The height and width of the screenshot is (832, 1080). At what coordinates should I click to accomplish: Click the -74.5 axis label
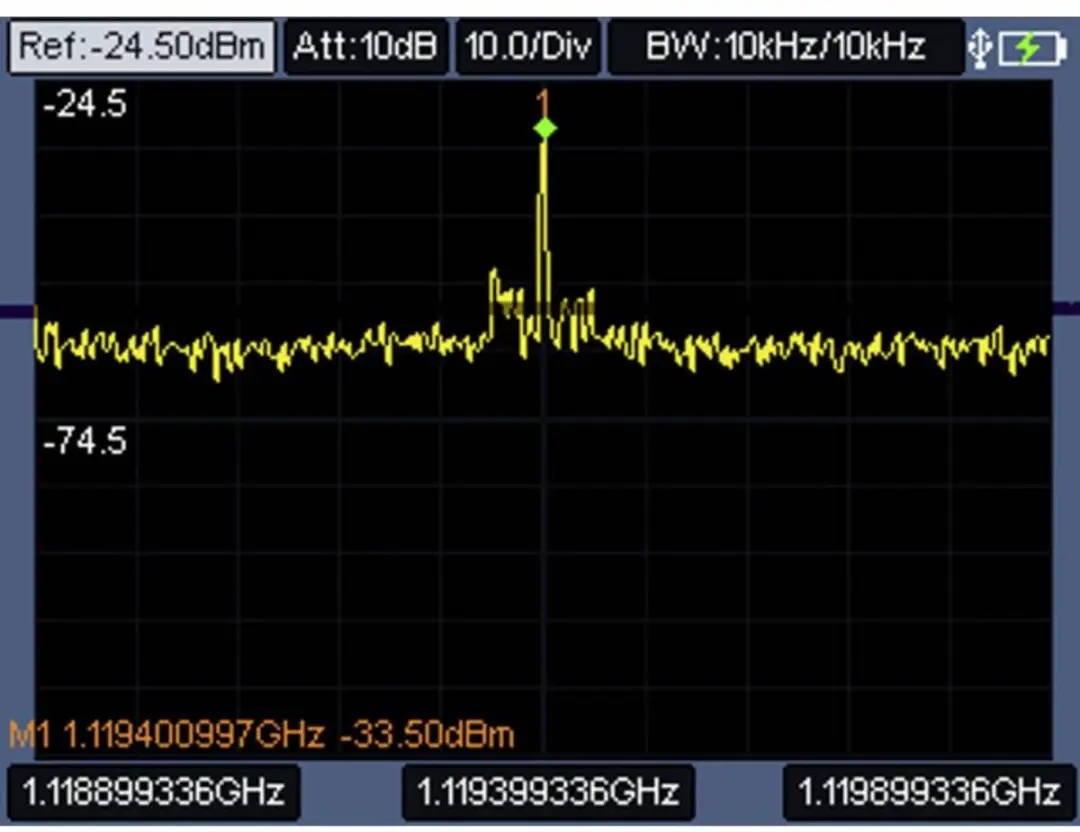(x=85, y=441)
